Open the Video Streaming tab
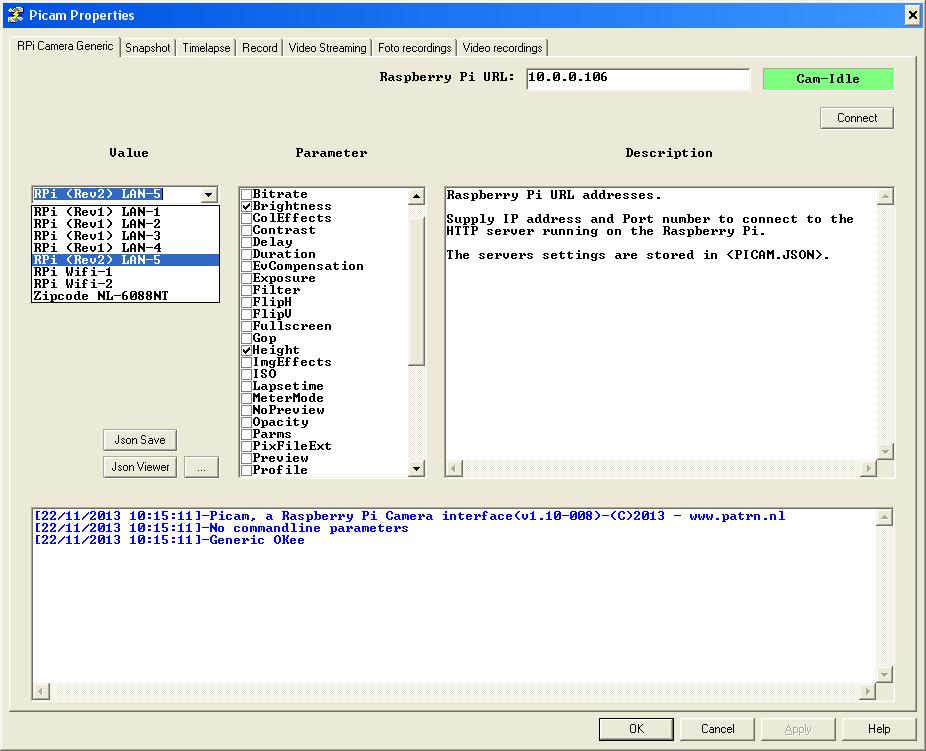 tap(327, 48)
